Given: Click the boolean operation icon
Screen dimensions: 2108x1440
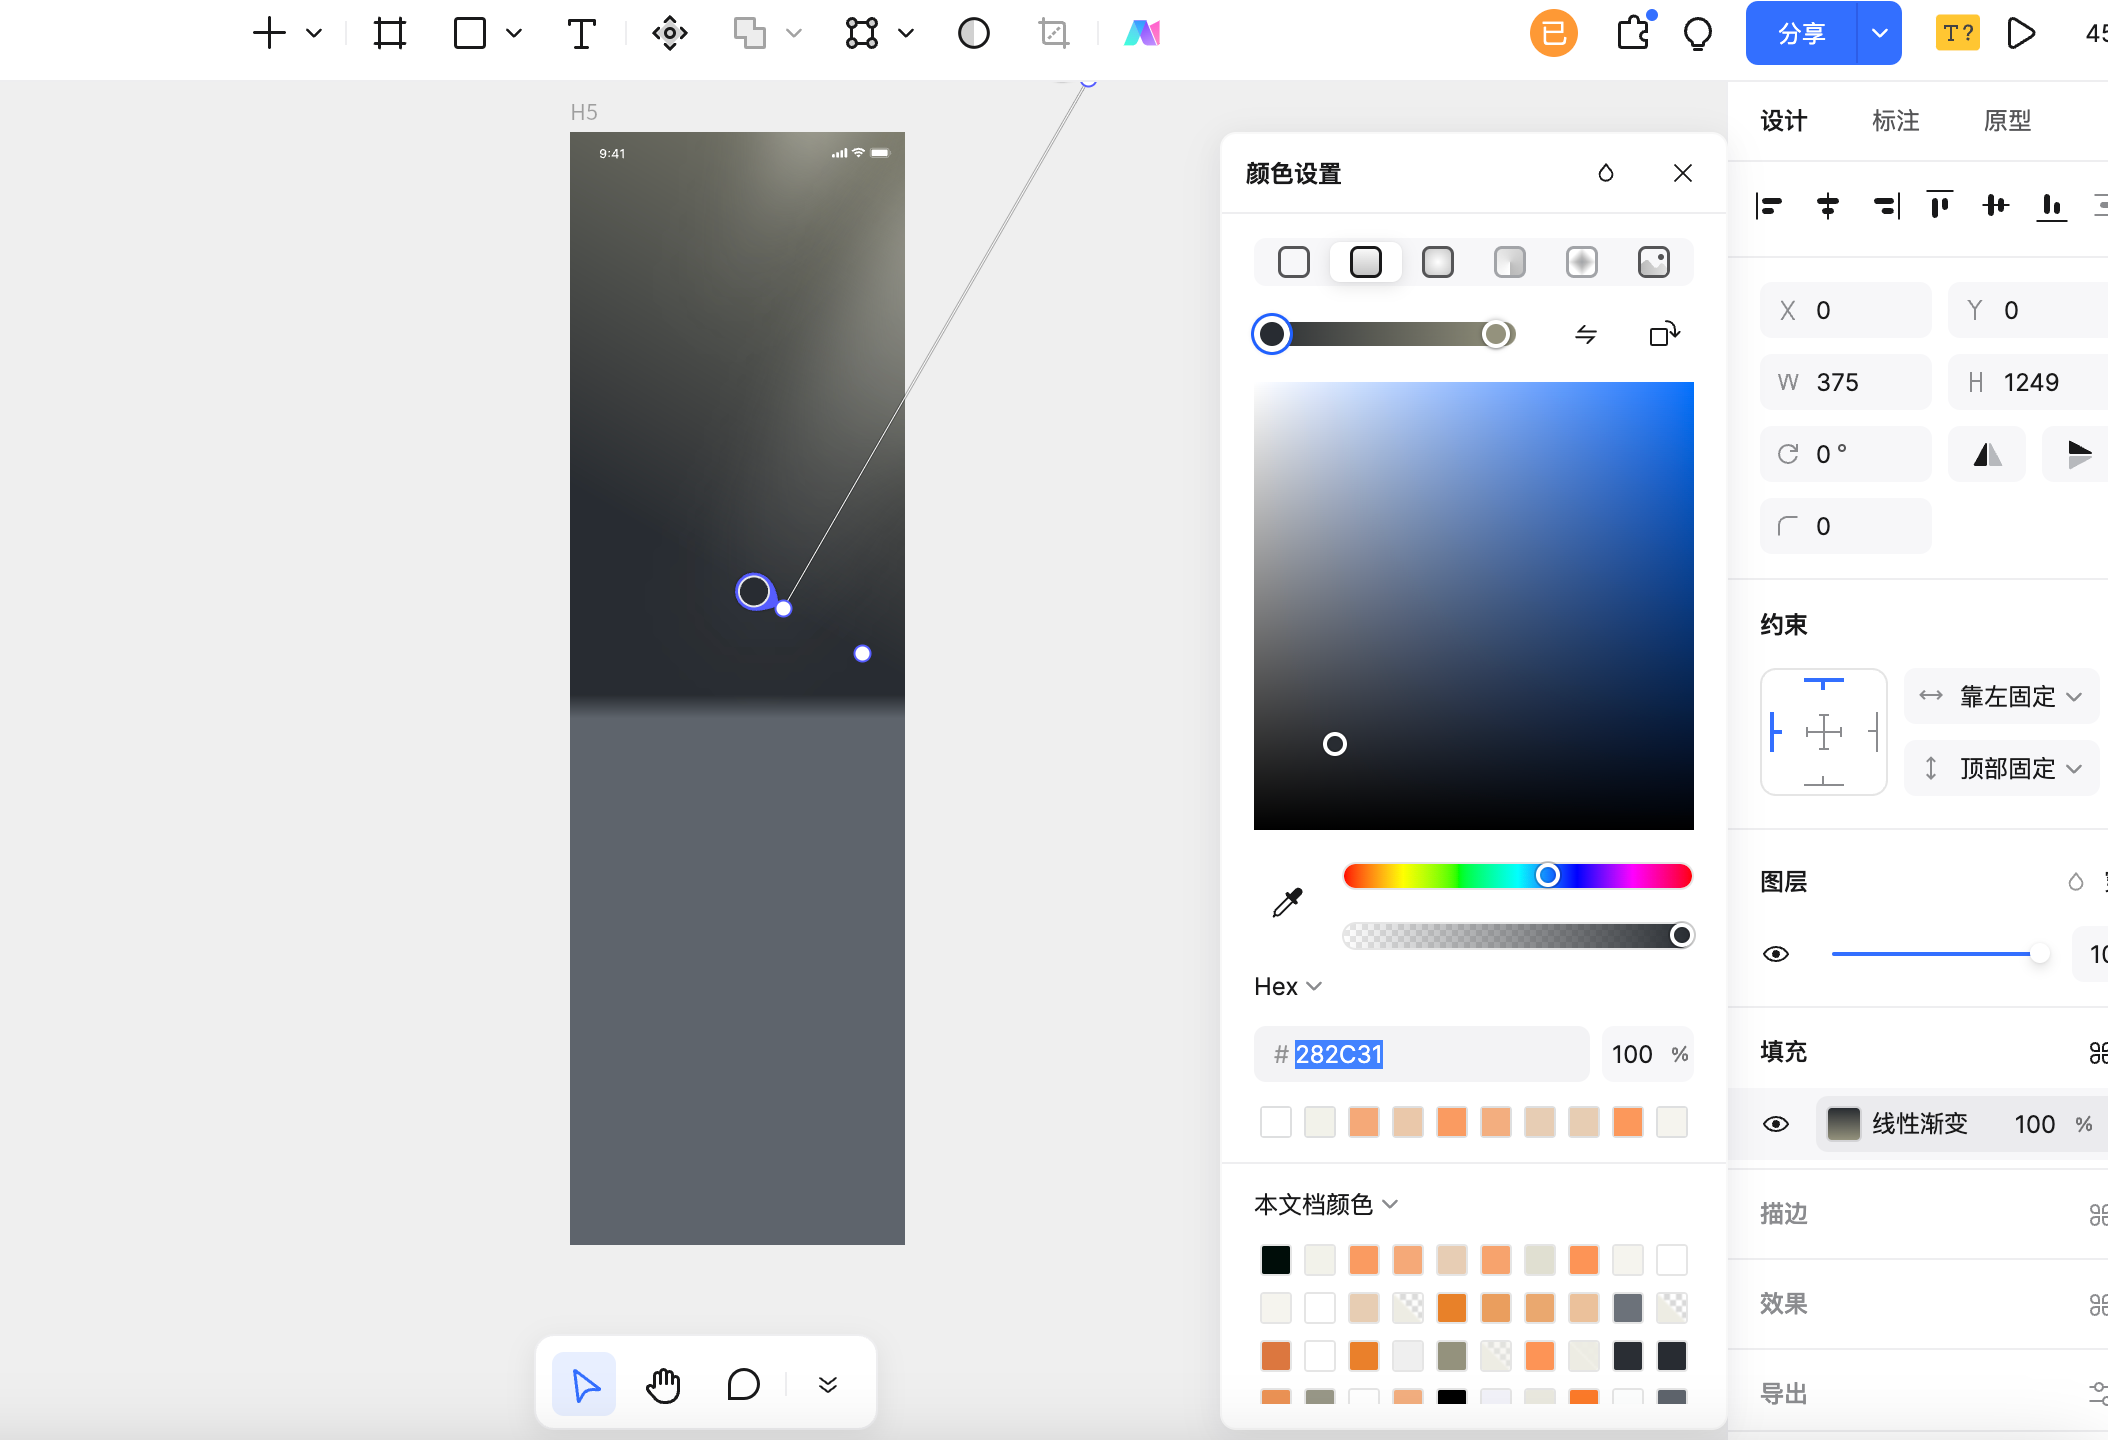Looking at the screenshot, I should point(749,33).
